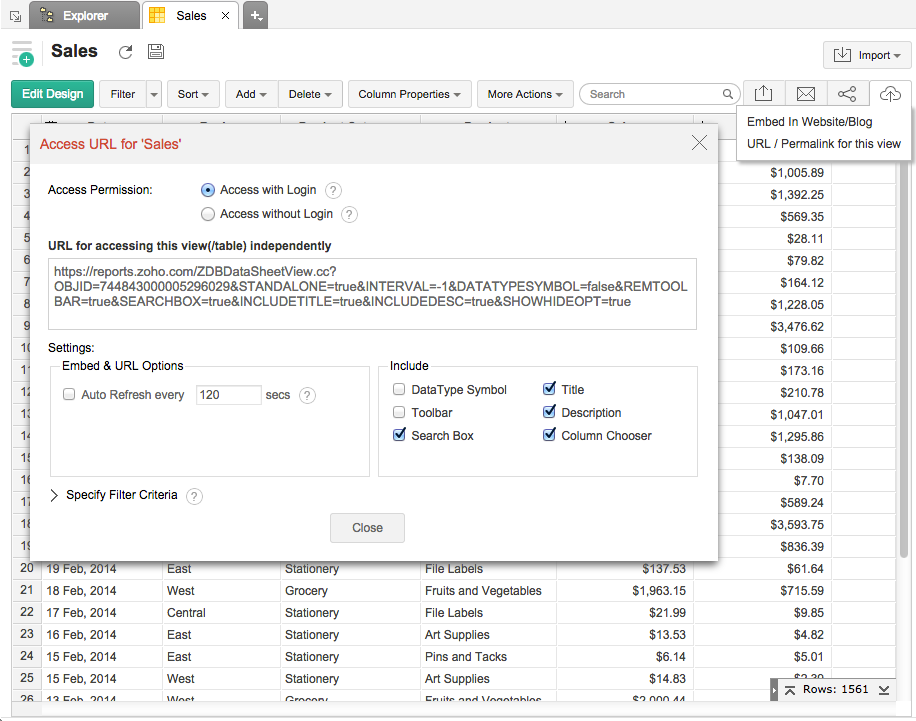Expand Specify Filter Criteria section
Image resolution: width=916 pixels, height=721 pixels.
click(54, 495)
